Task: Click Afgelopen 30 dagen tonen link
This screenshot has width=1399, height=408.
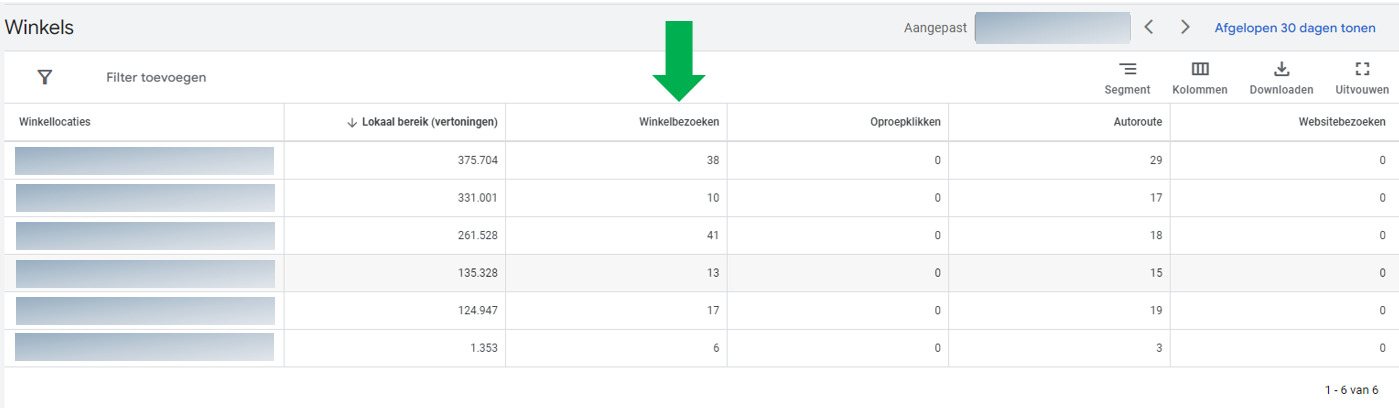Action: click(1295, 28)
